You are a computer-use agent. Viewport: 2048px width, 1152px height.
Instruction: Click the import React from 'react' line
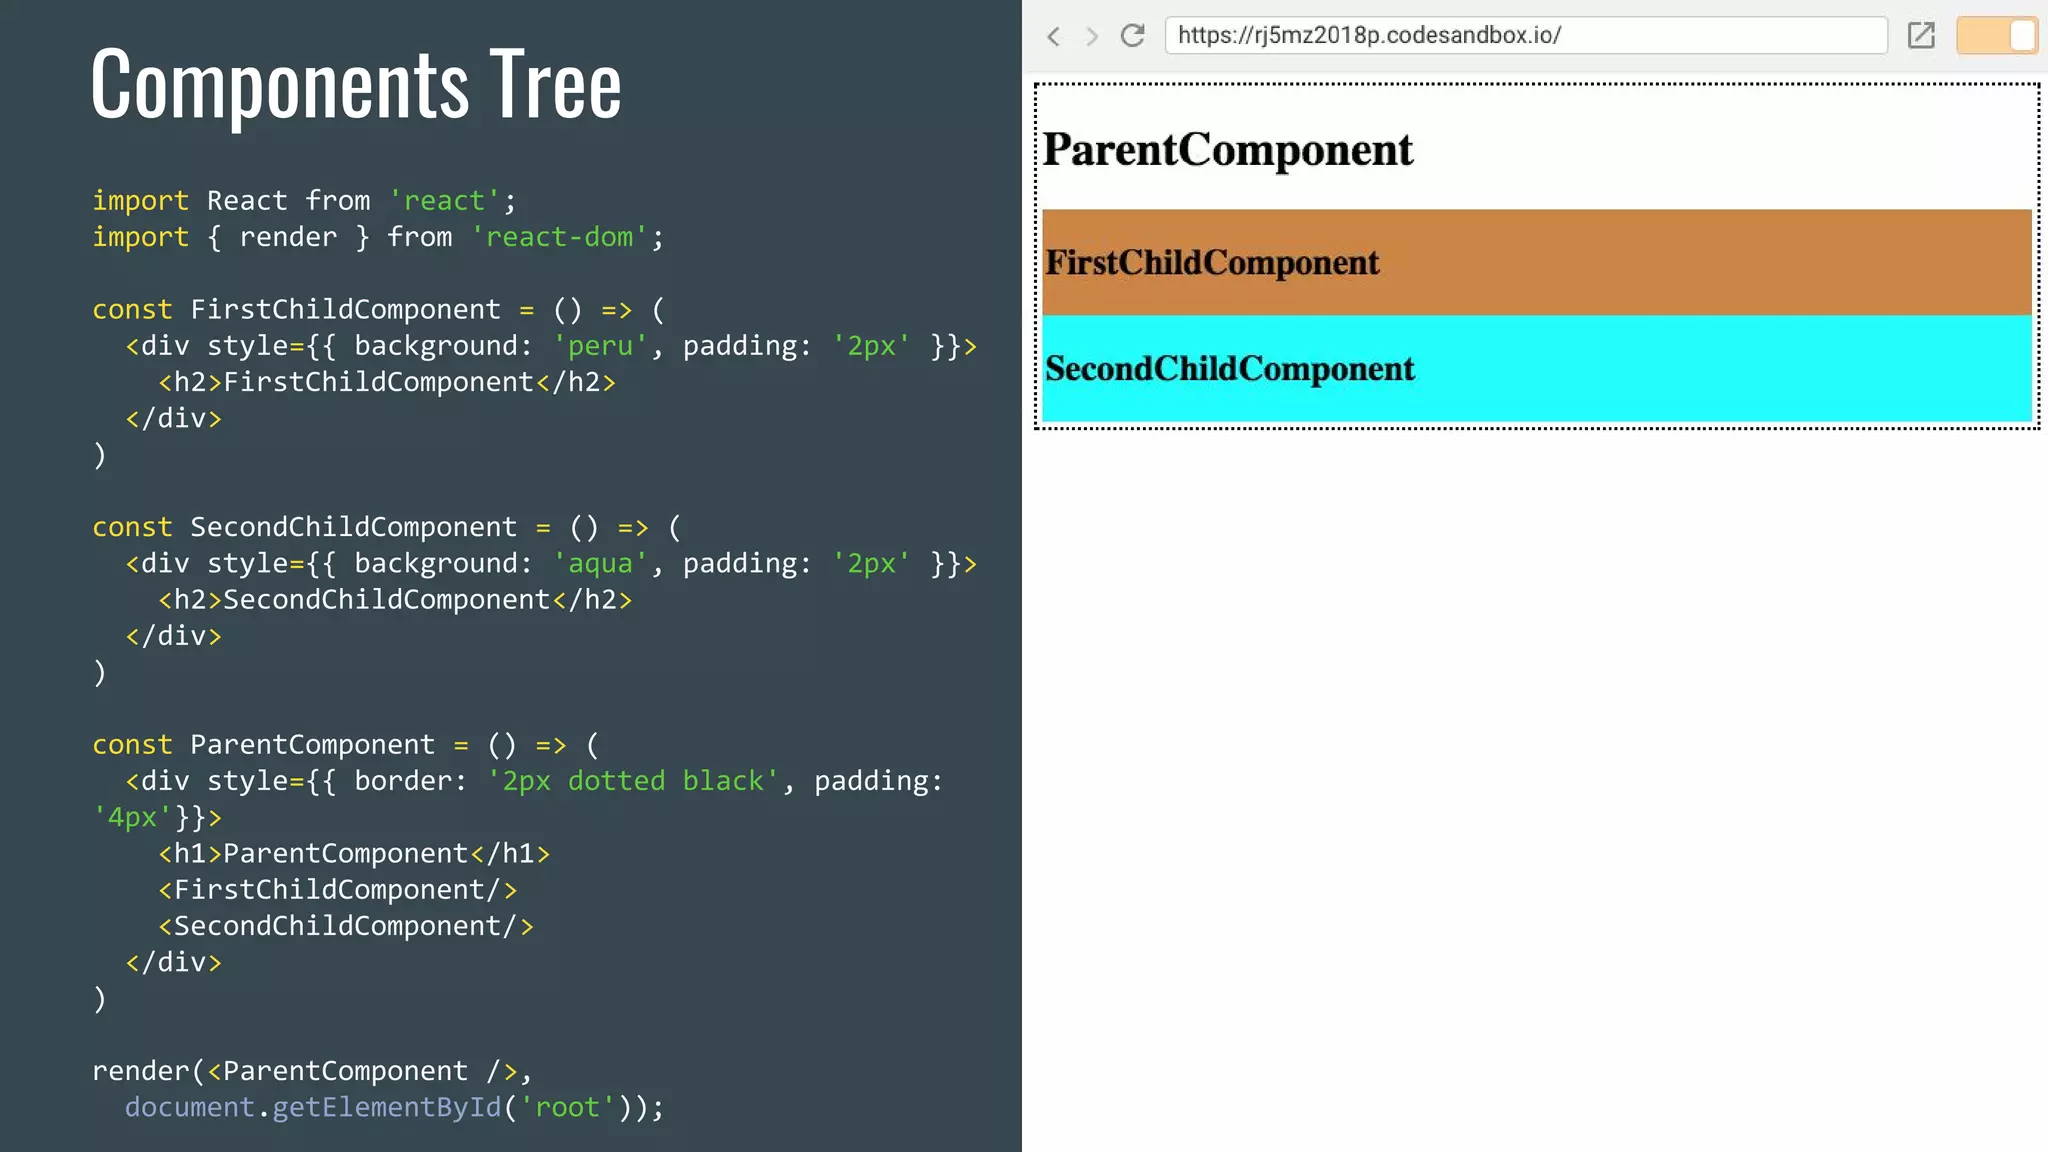point(305,201)
